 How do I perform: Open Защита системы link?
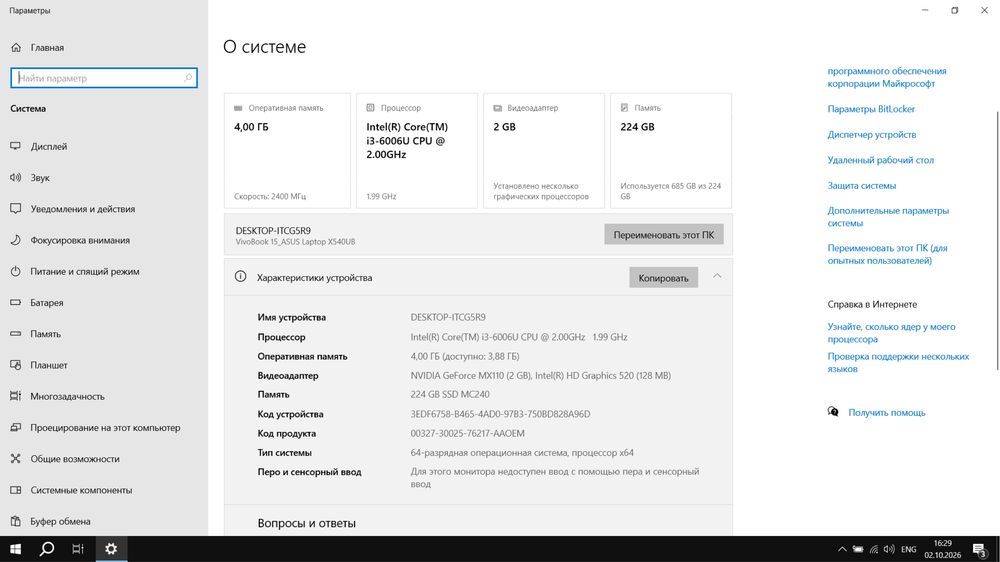tap(862, 186)
